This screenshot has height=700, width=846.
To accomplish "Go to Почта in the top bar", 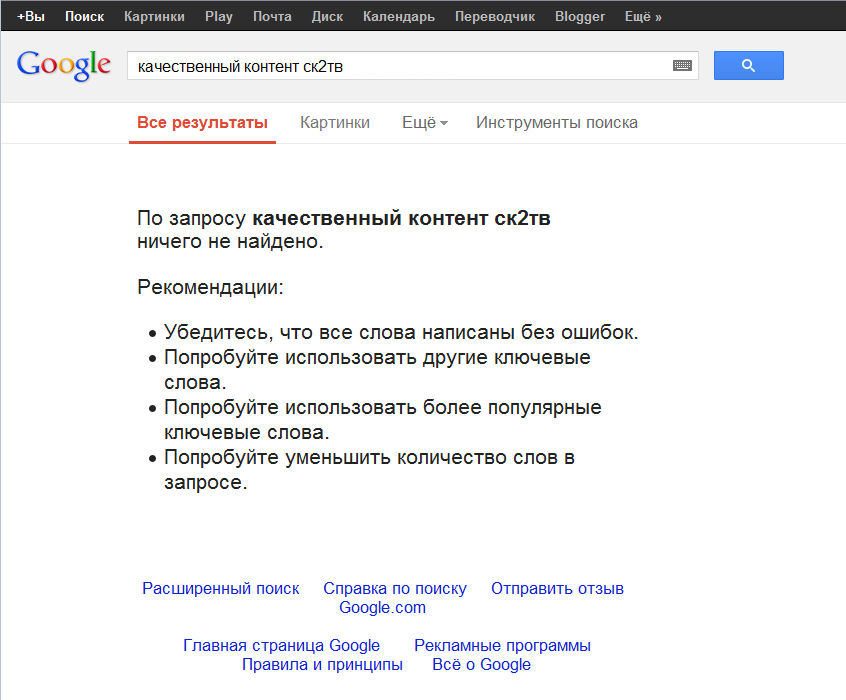I will click(272, 16).
